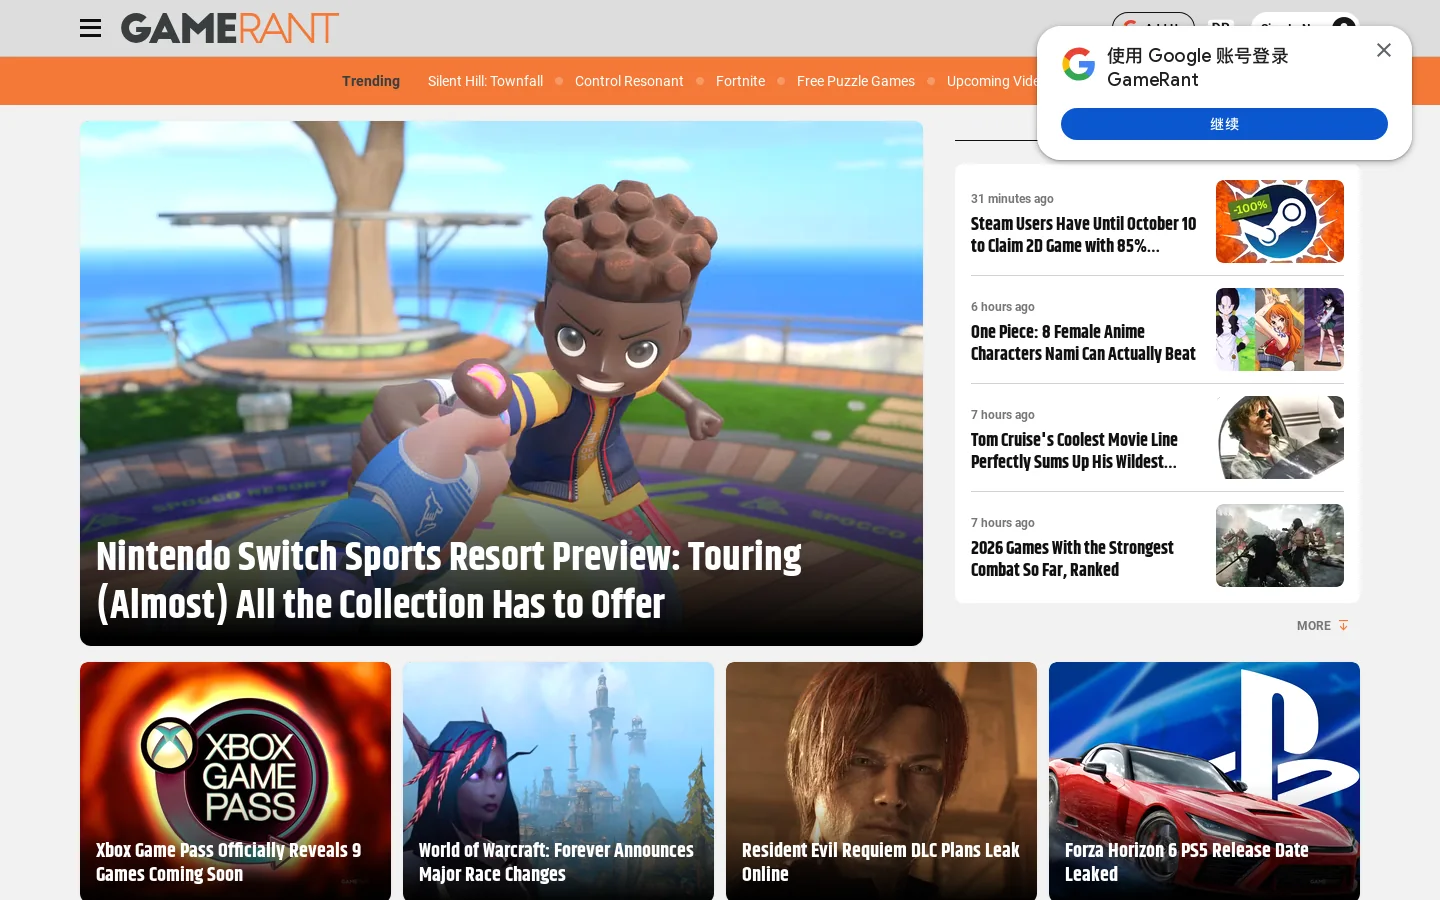The width and height of the screenshot is (1440, 900).
Task: Click the Tom Cruise article thumbnail
Action: pos(1280,438)
